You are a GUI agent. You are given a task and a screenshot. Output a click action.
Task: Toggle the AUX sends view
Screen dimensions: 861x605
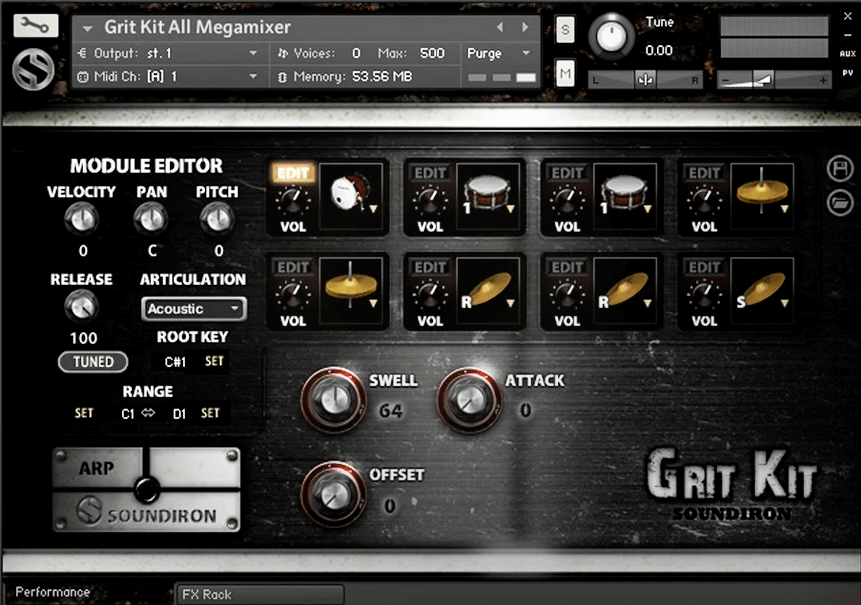847,53
